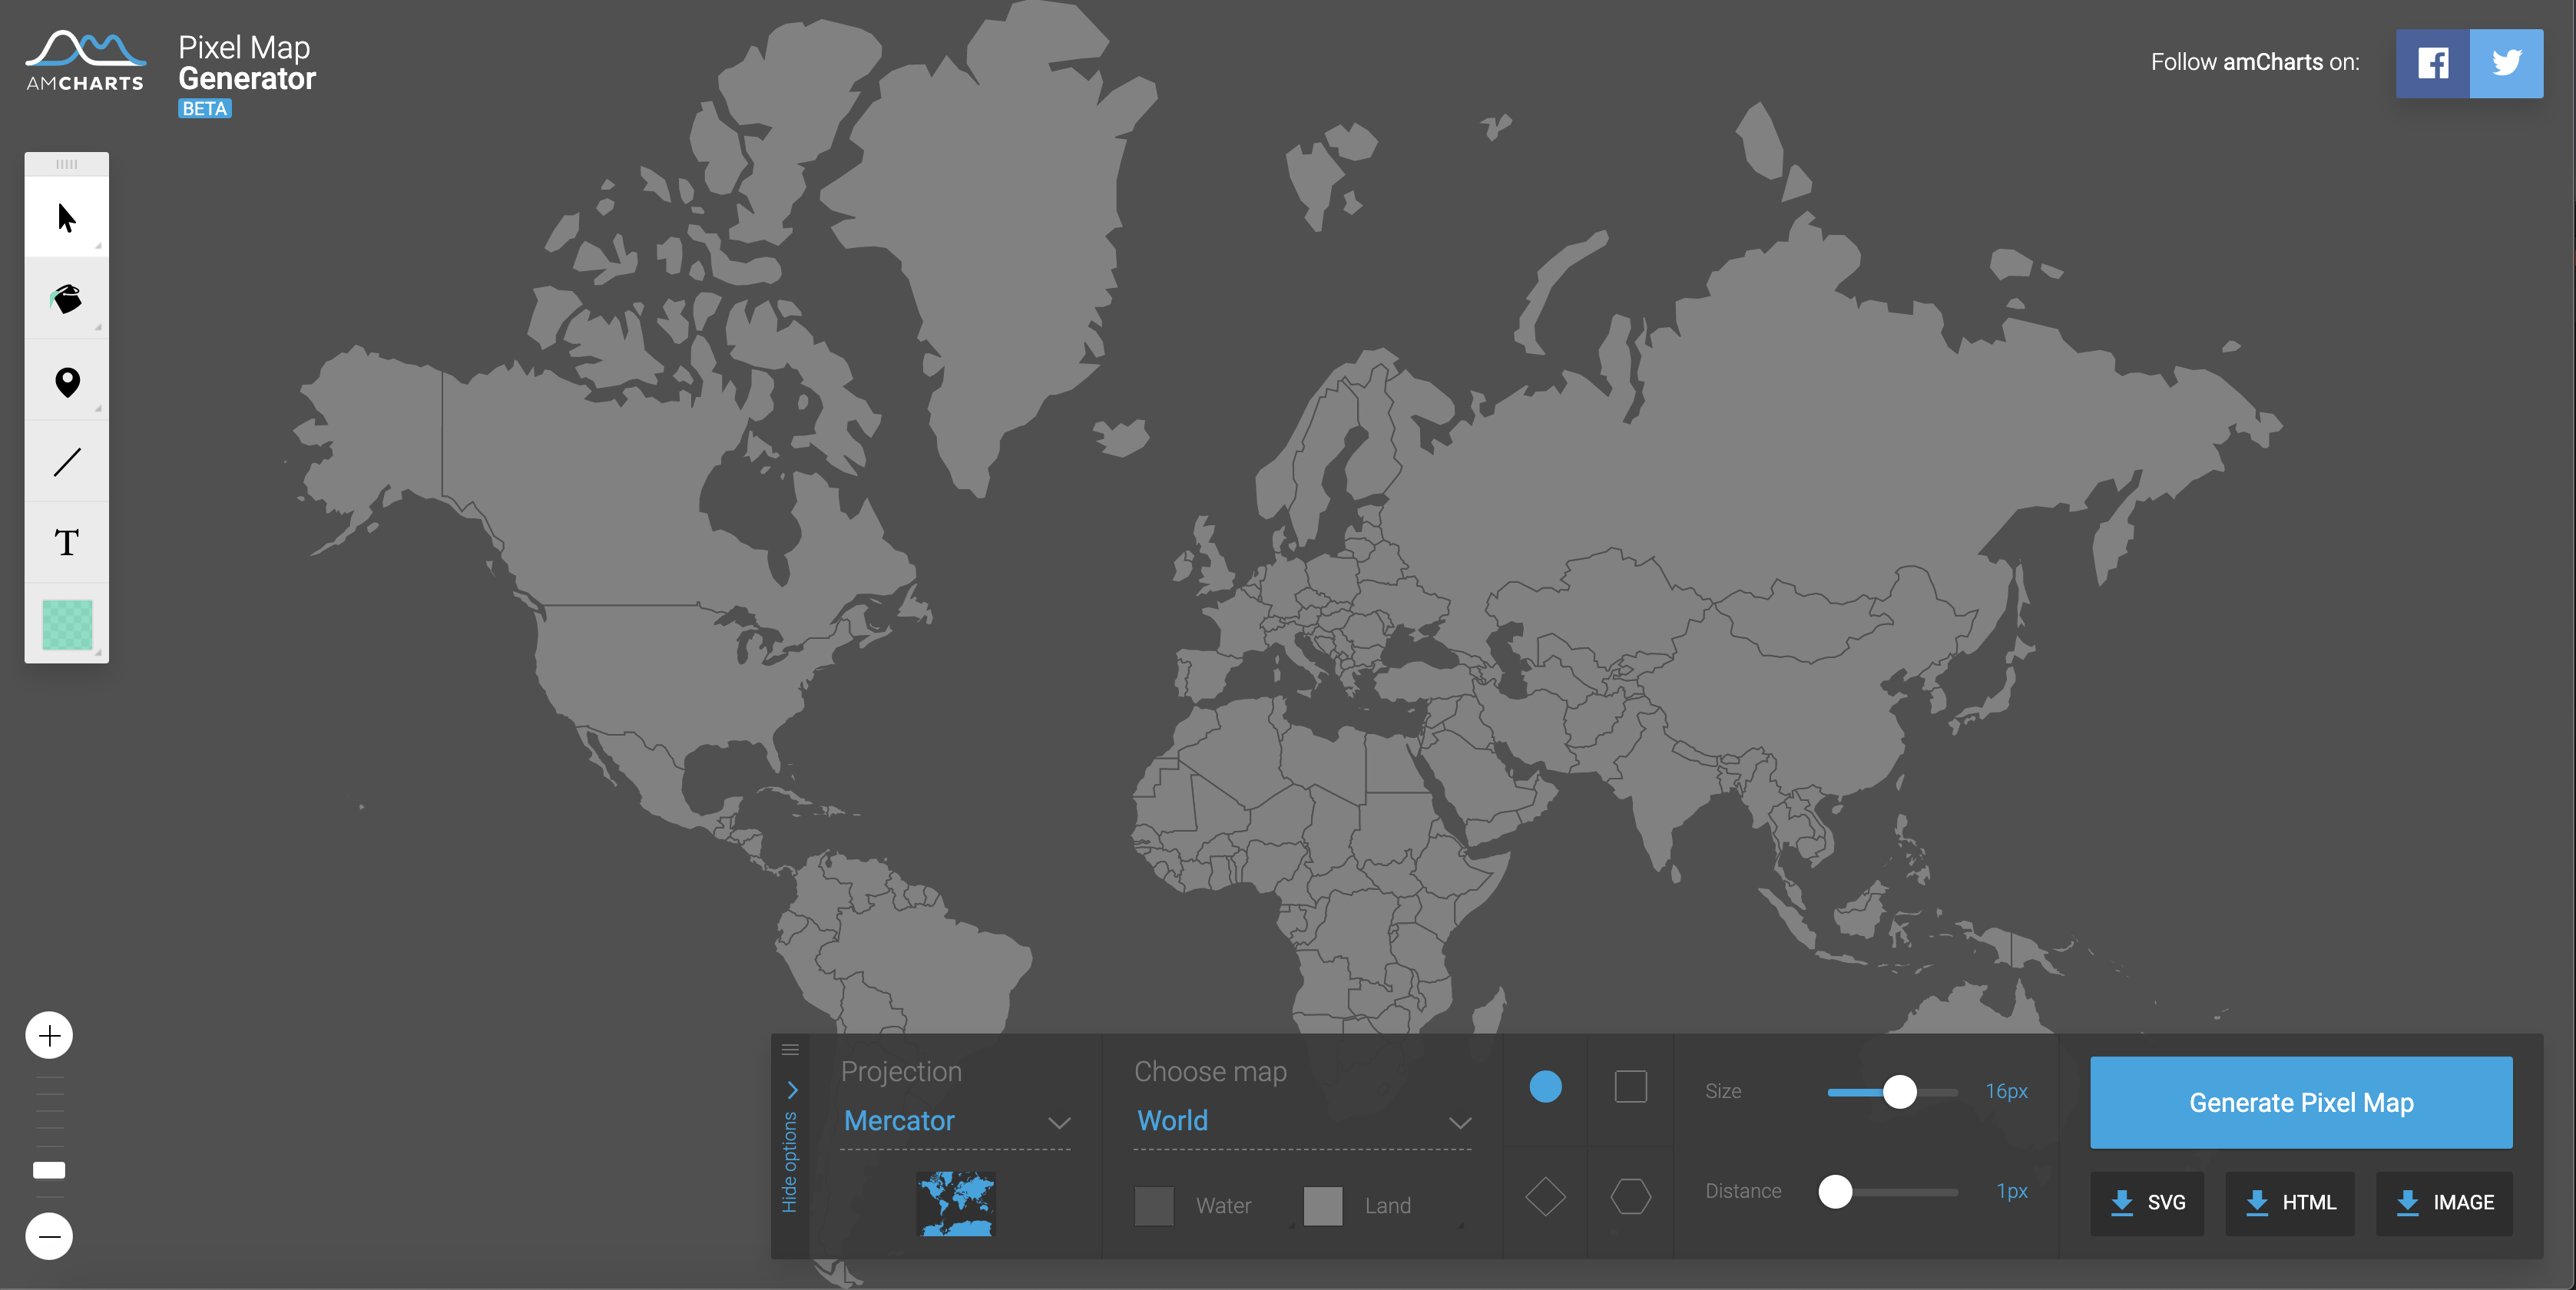Screen dimensions: 2576x1290
Task: Collapse the Hide Options panel
Action: (791, 1142)
